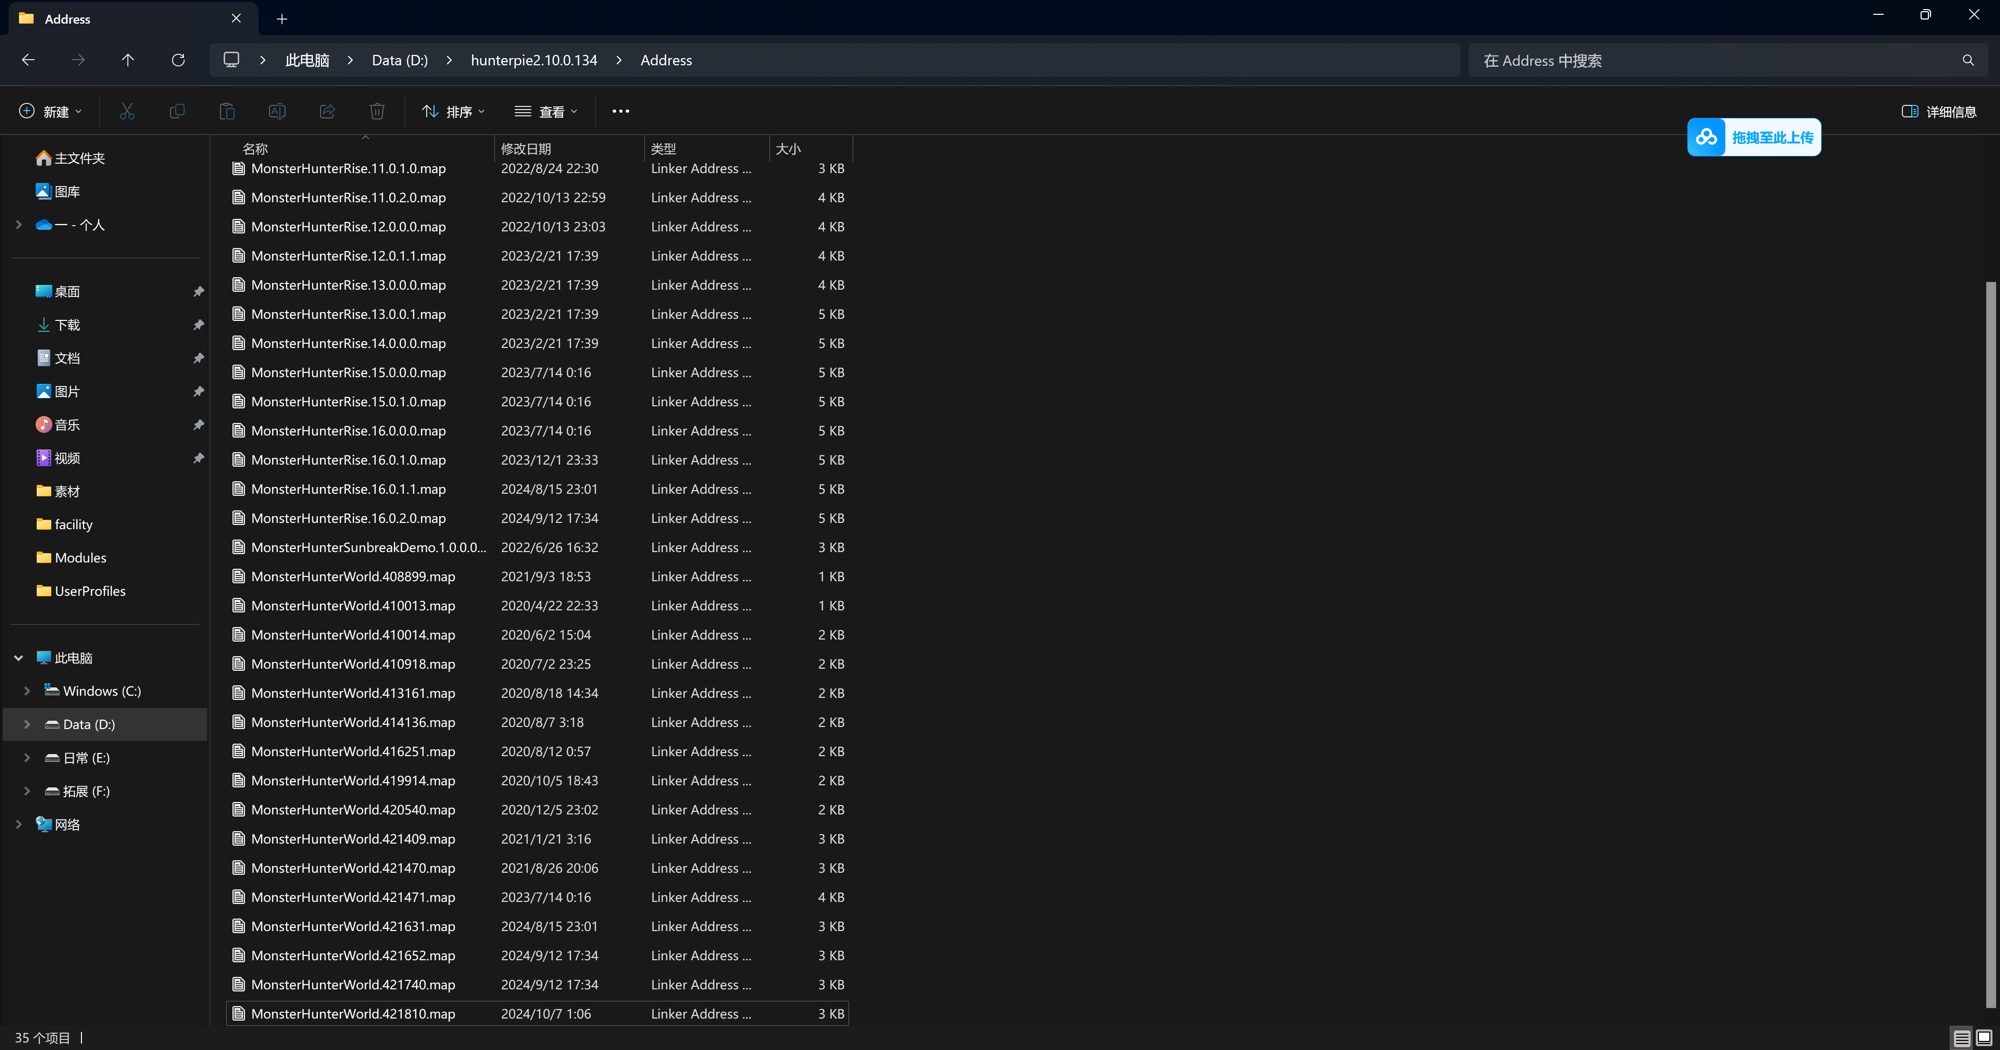Go back to previous folder

point(28,60)
